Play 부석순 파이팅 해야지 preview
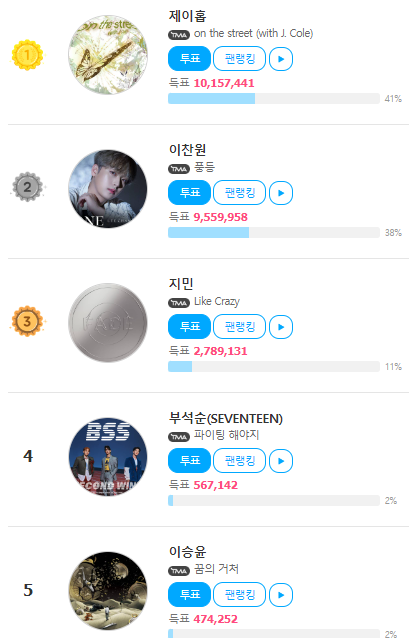The width and height of the screenshot is (416, 638). click(x=281, y=461)
